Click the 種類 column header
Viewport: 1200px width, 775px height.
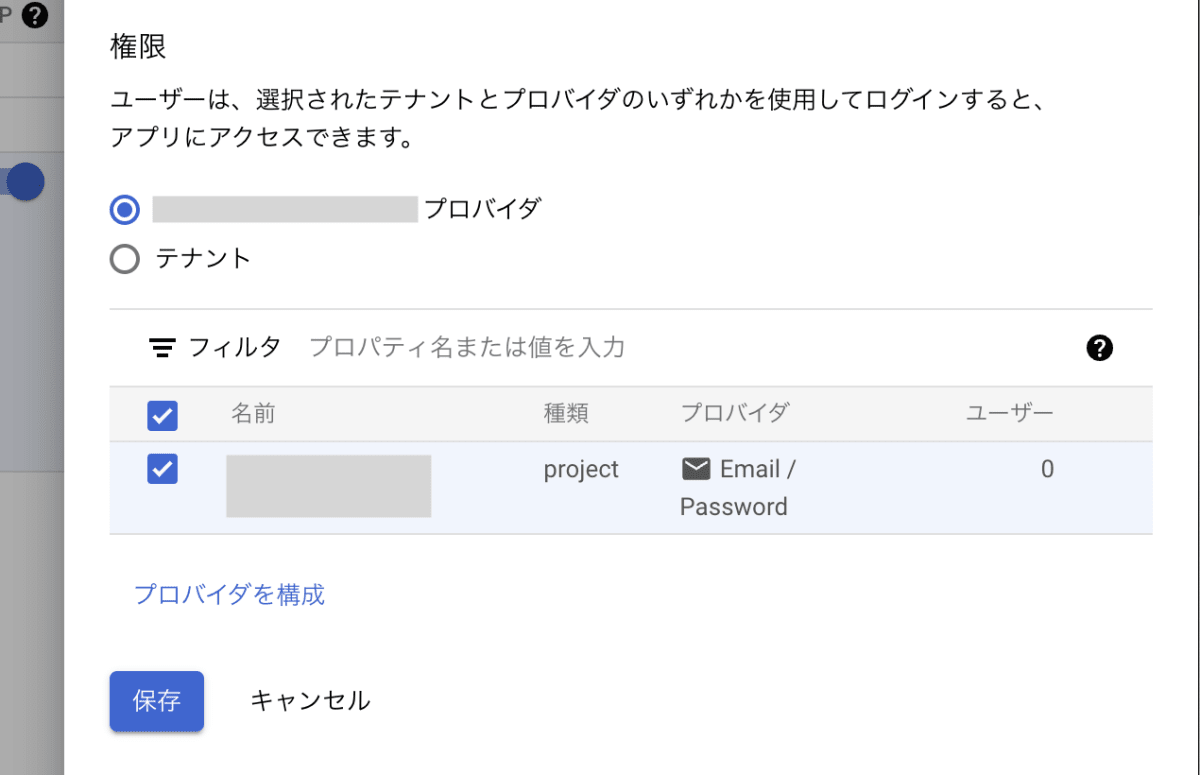(x=566, y=414)
